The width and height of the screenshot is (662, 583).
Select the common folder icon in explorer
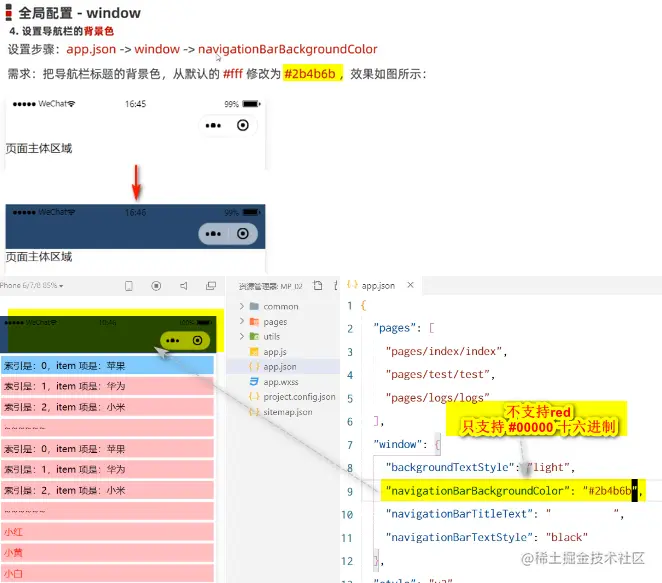point(254,306)
